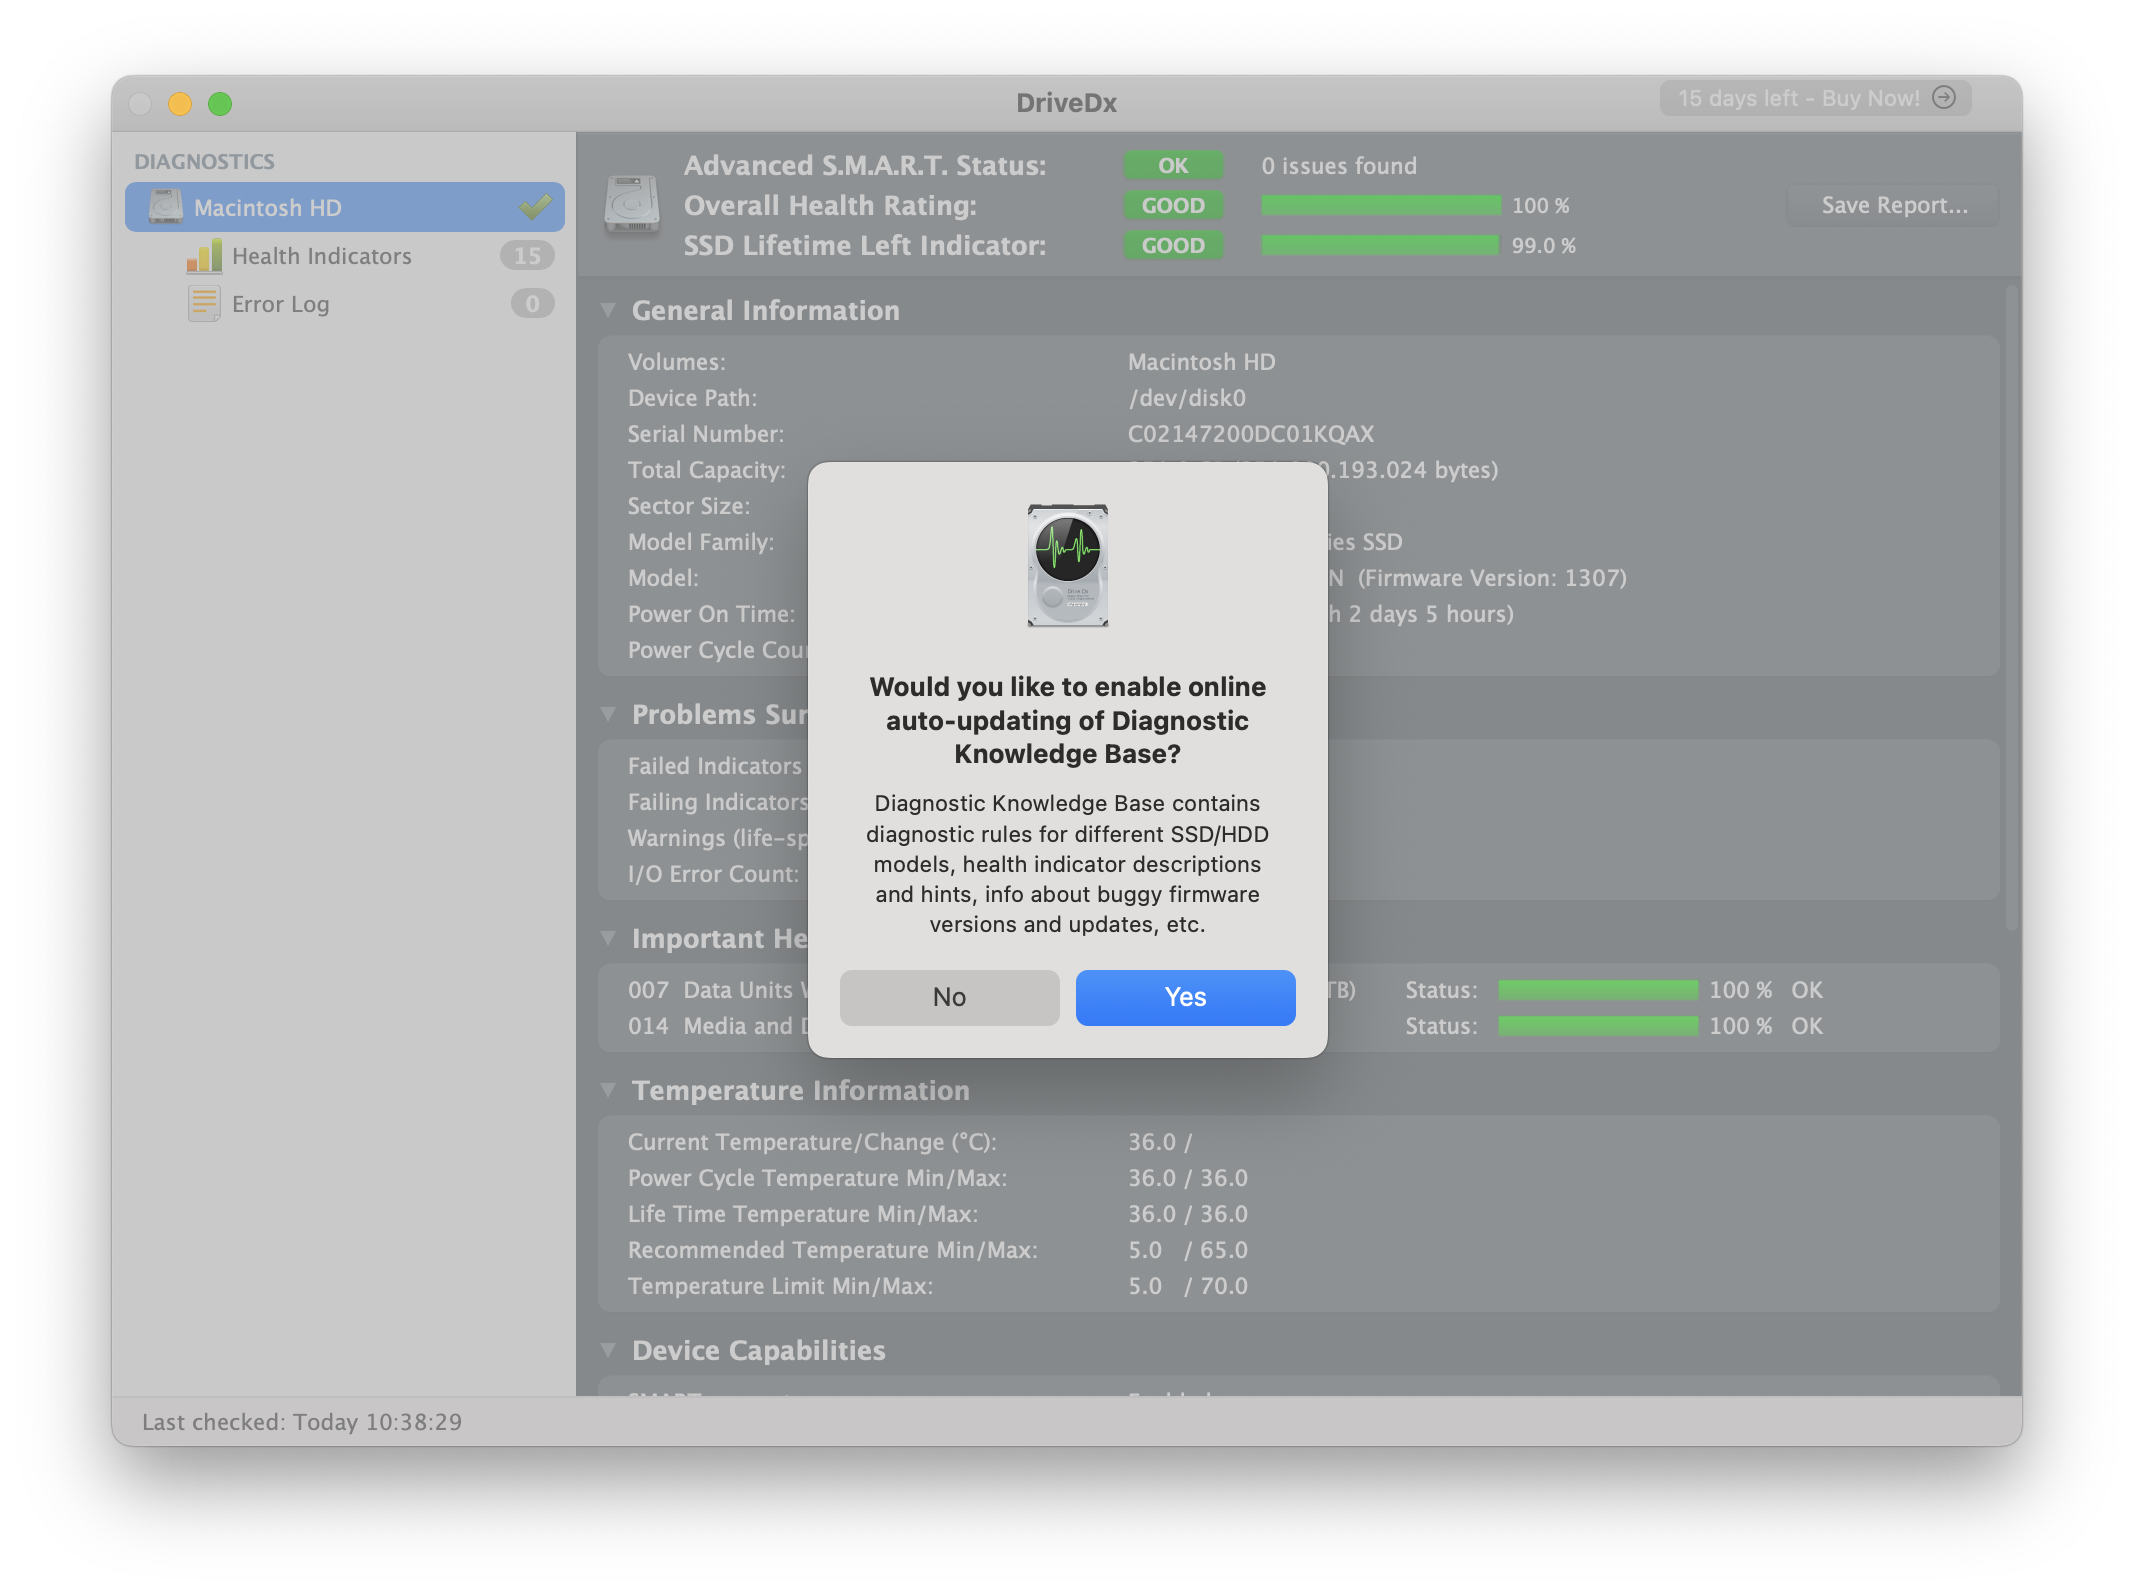Click the arrow icon next to Buy Now

click(x=1944, y=98)
